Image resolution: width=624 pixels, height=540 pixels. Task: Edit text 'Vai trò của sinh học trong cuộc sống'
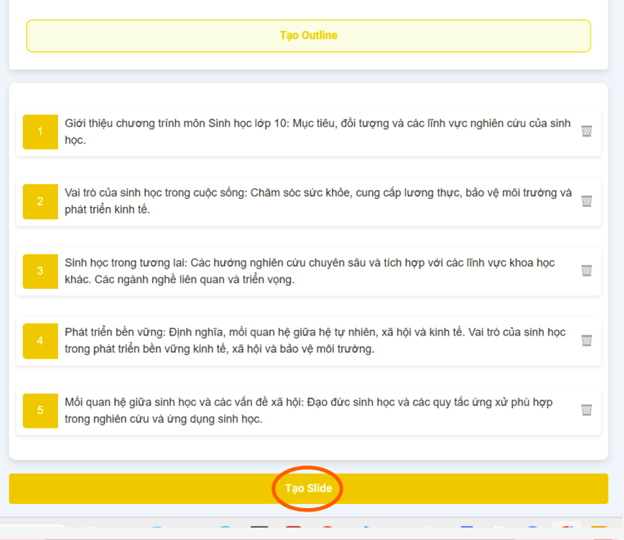click(156, 193)
